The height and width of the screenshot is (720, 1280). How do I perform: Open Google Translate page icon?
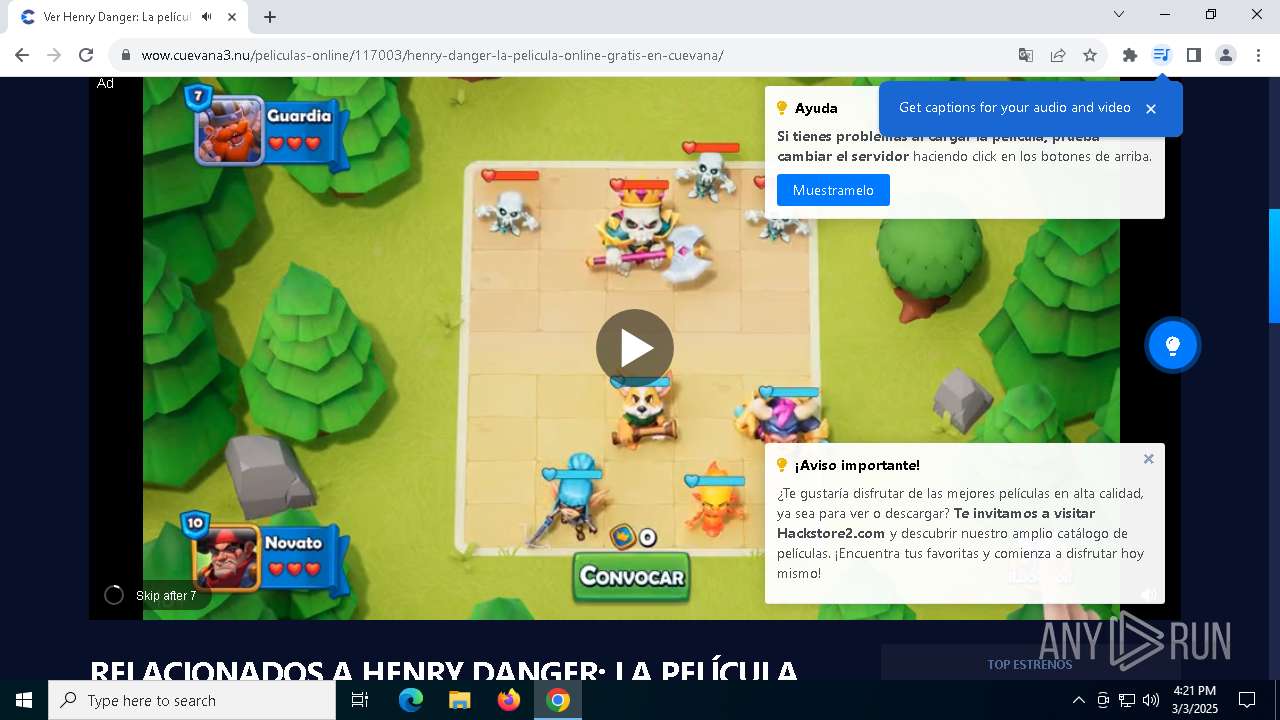(x=1026, y=55)
